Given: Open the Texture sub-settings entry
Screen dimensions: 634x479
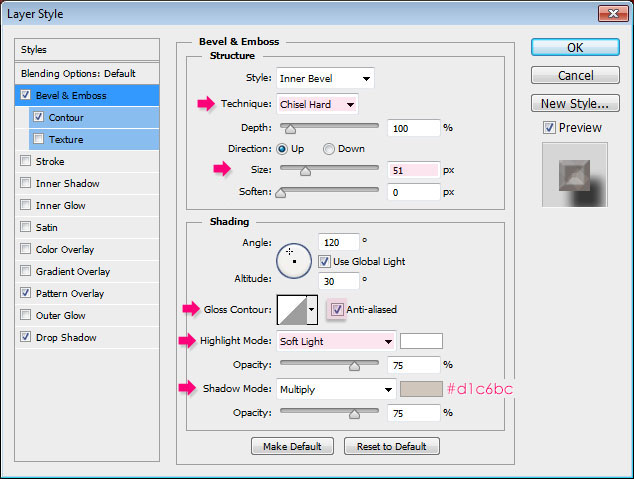Looking at the screenshot, I should click(94, 139).
